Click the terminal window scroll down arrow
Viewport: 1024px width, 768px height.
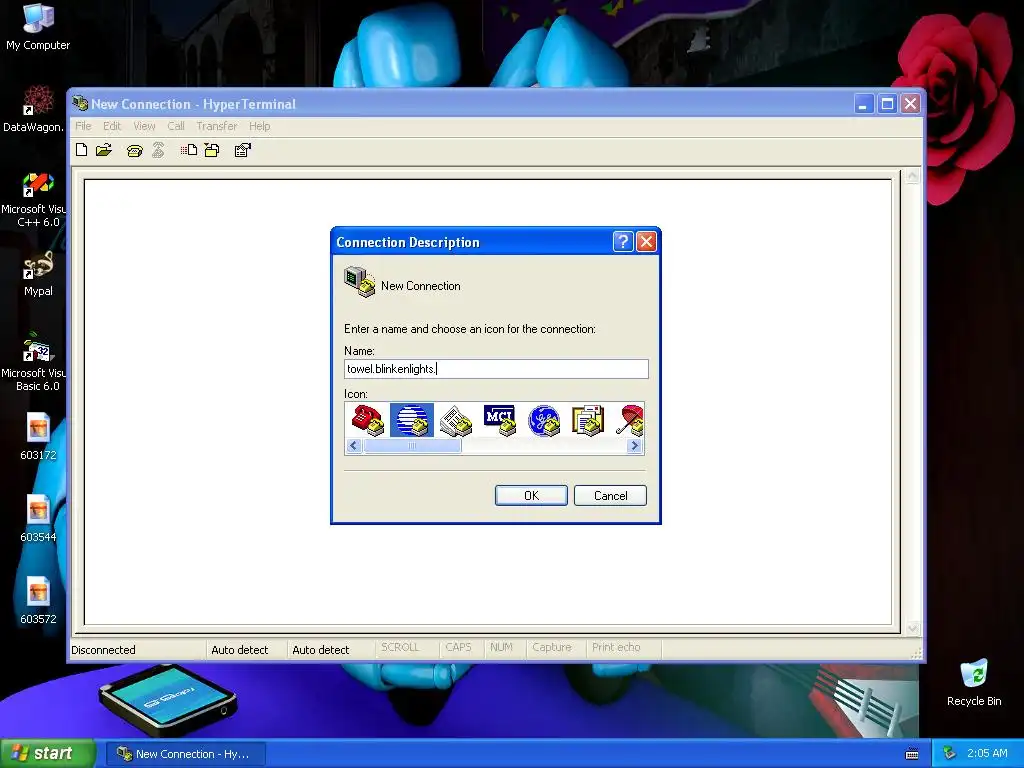click(x=912, y=628)
